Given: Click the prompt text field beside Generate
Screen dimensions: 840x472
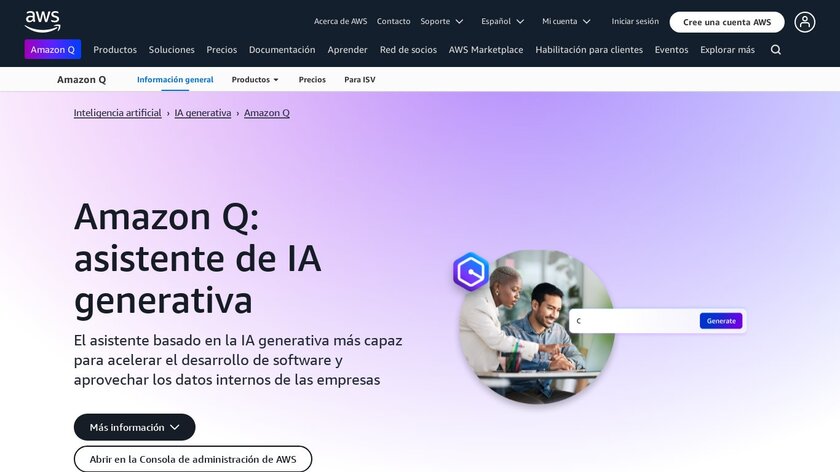Looking at the screenshot, I should point(634,321).
